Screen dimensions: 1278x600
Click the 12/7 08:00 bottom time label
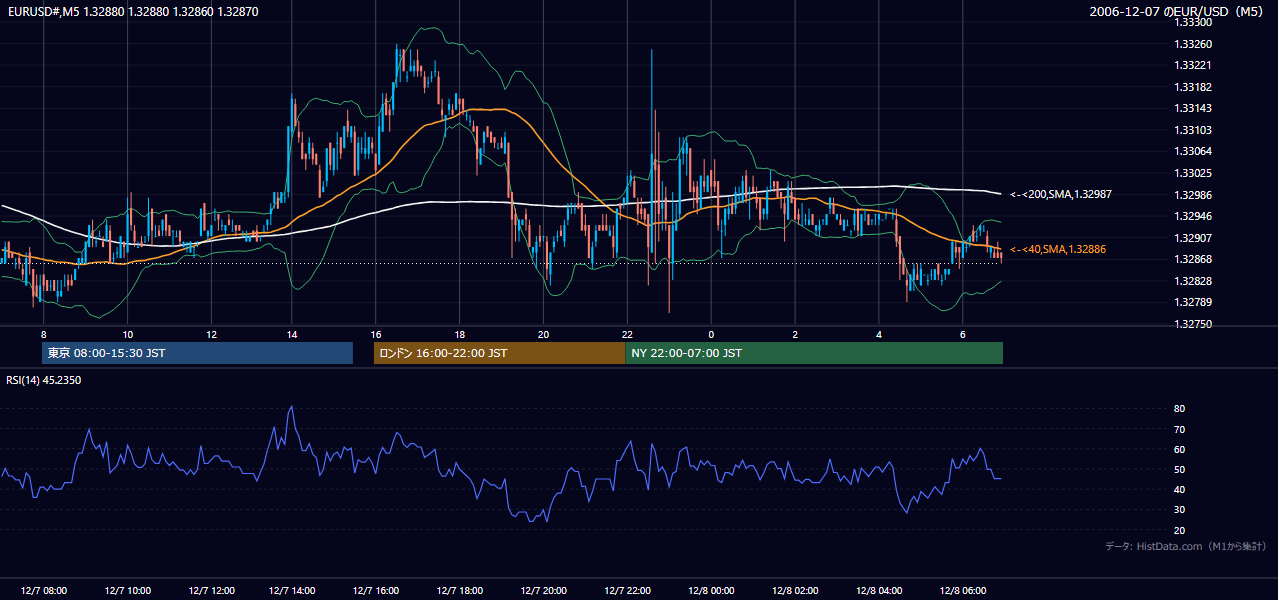pyautogui.click(x=43, y=590)
